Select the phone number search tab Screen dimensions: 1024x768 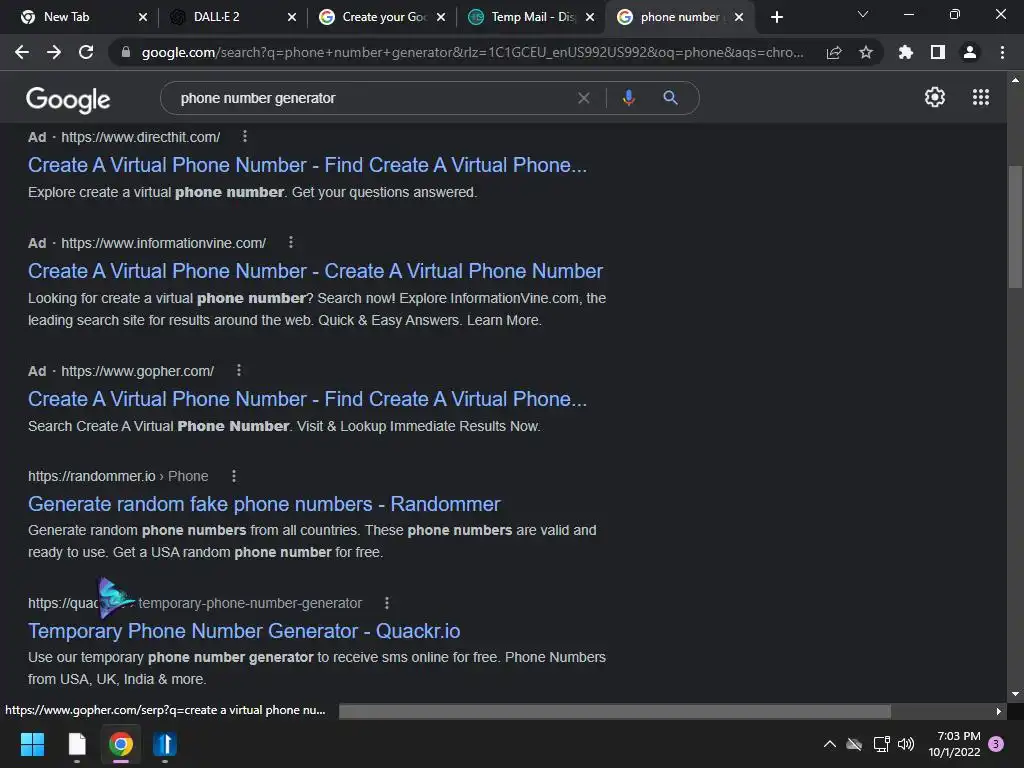tap(680, 17)
